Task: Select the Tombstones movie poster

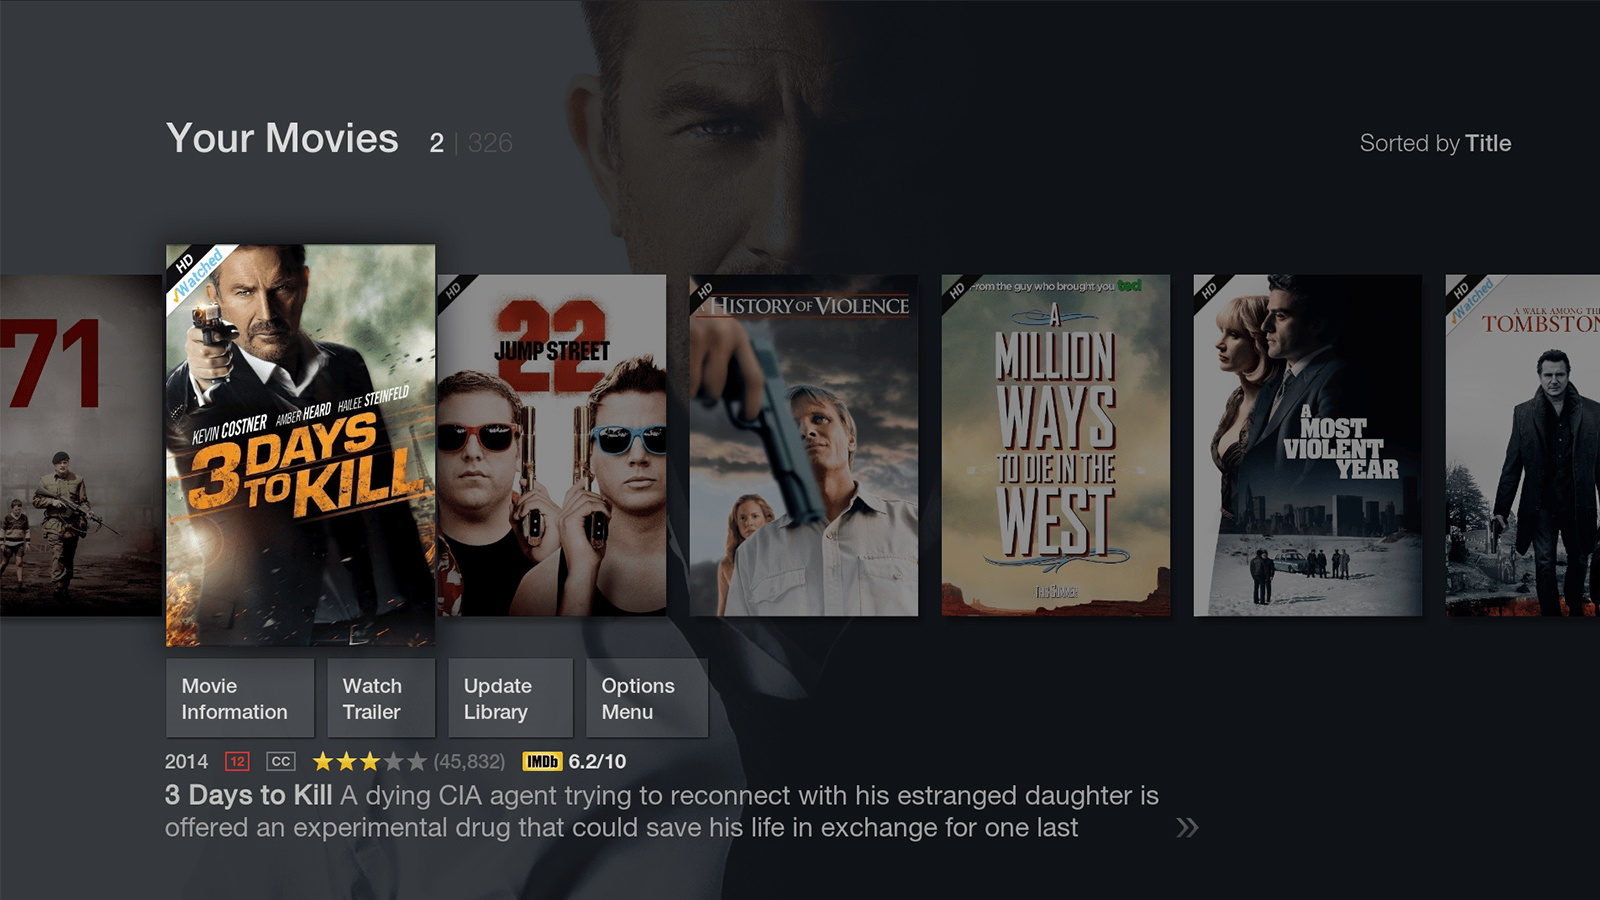Action: 1523,445
